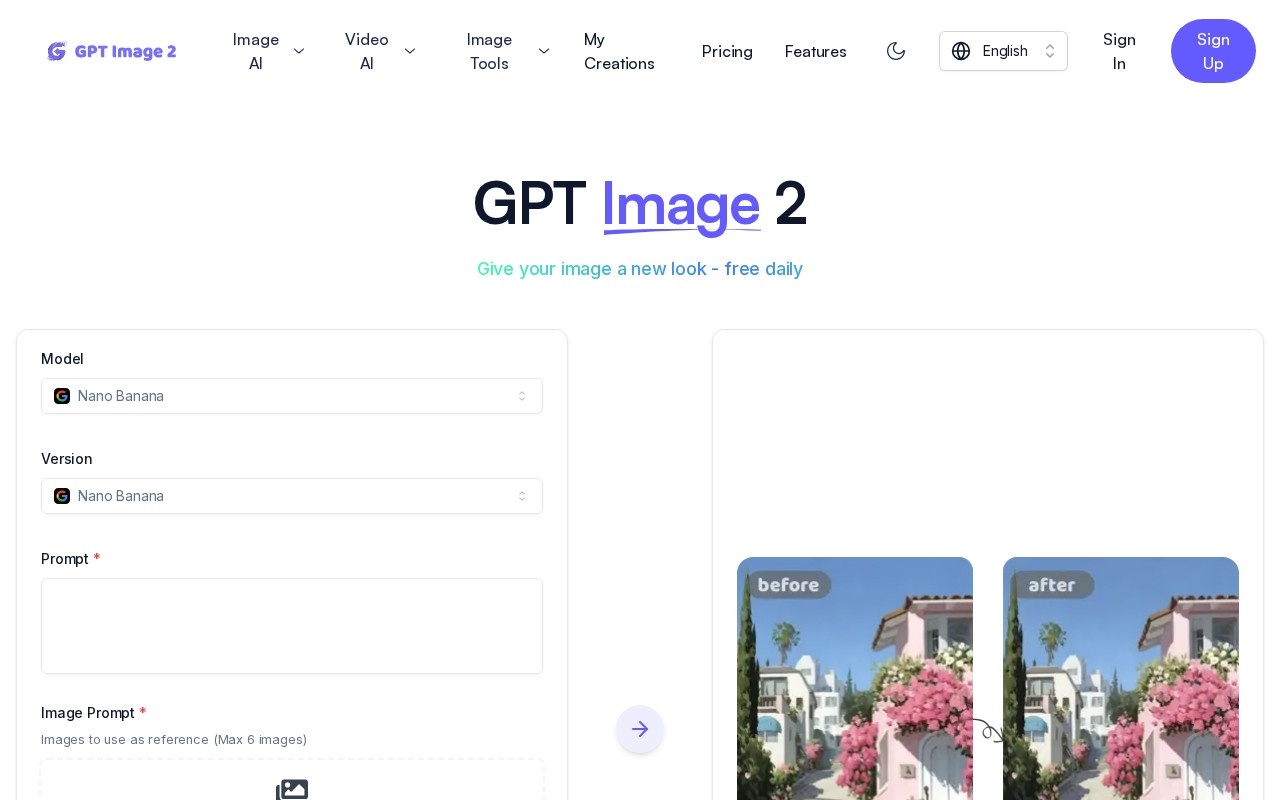The height and width of the screenshot is (800, 1280).
Task: Click the GPT Image 2 logo
Action: coord(112,51)
